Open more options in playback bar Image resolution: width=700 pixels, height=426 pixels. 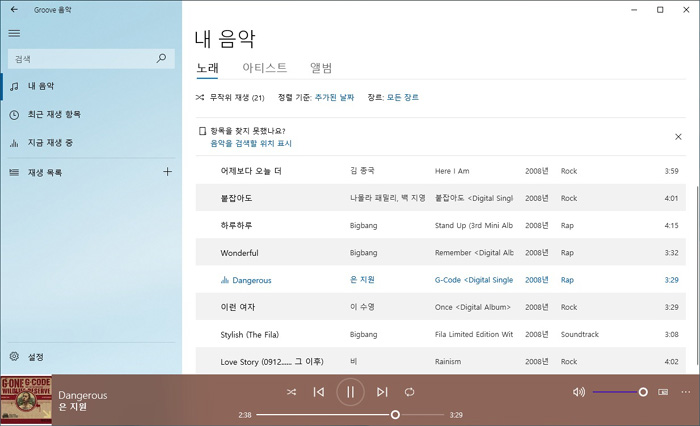coord(685,392)
